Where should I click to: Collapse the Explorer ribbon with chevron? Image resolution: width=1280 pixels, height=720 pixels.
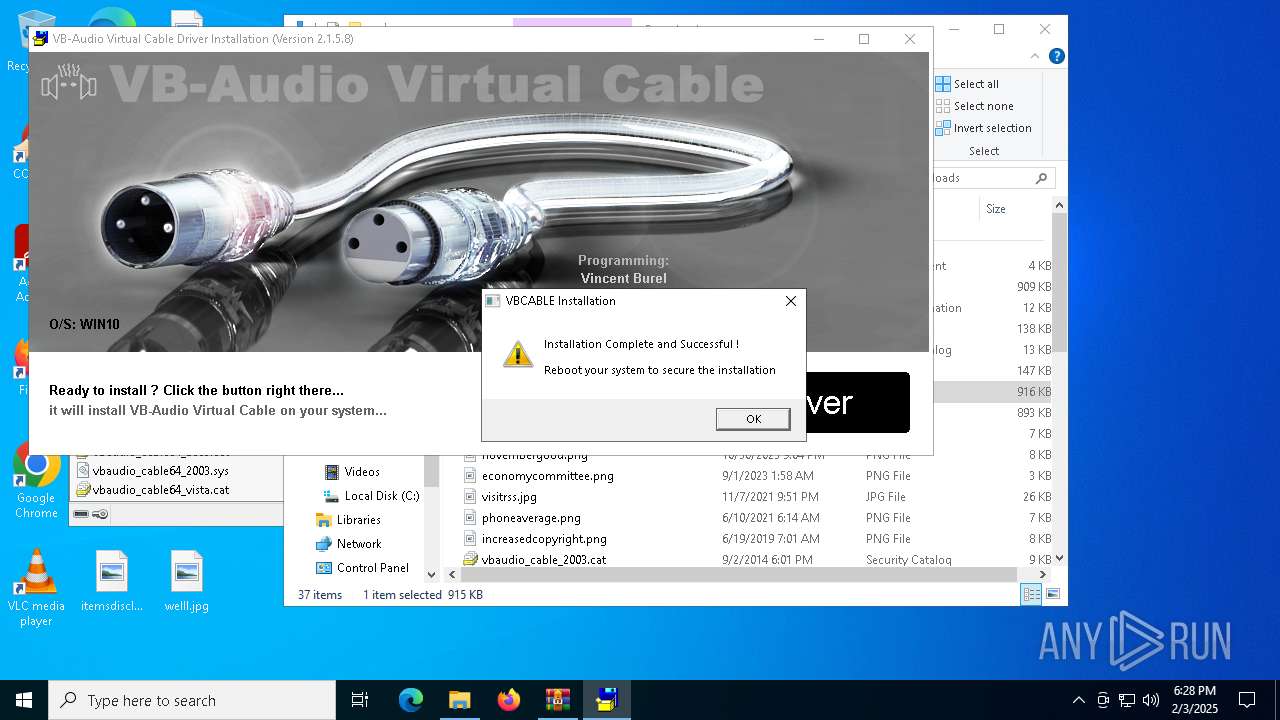click(1036, 57)
